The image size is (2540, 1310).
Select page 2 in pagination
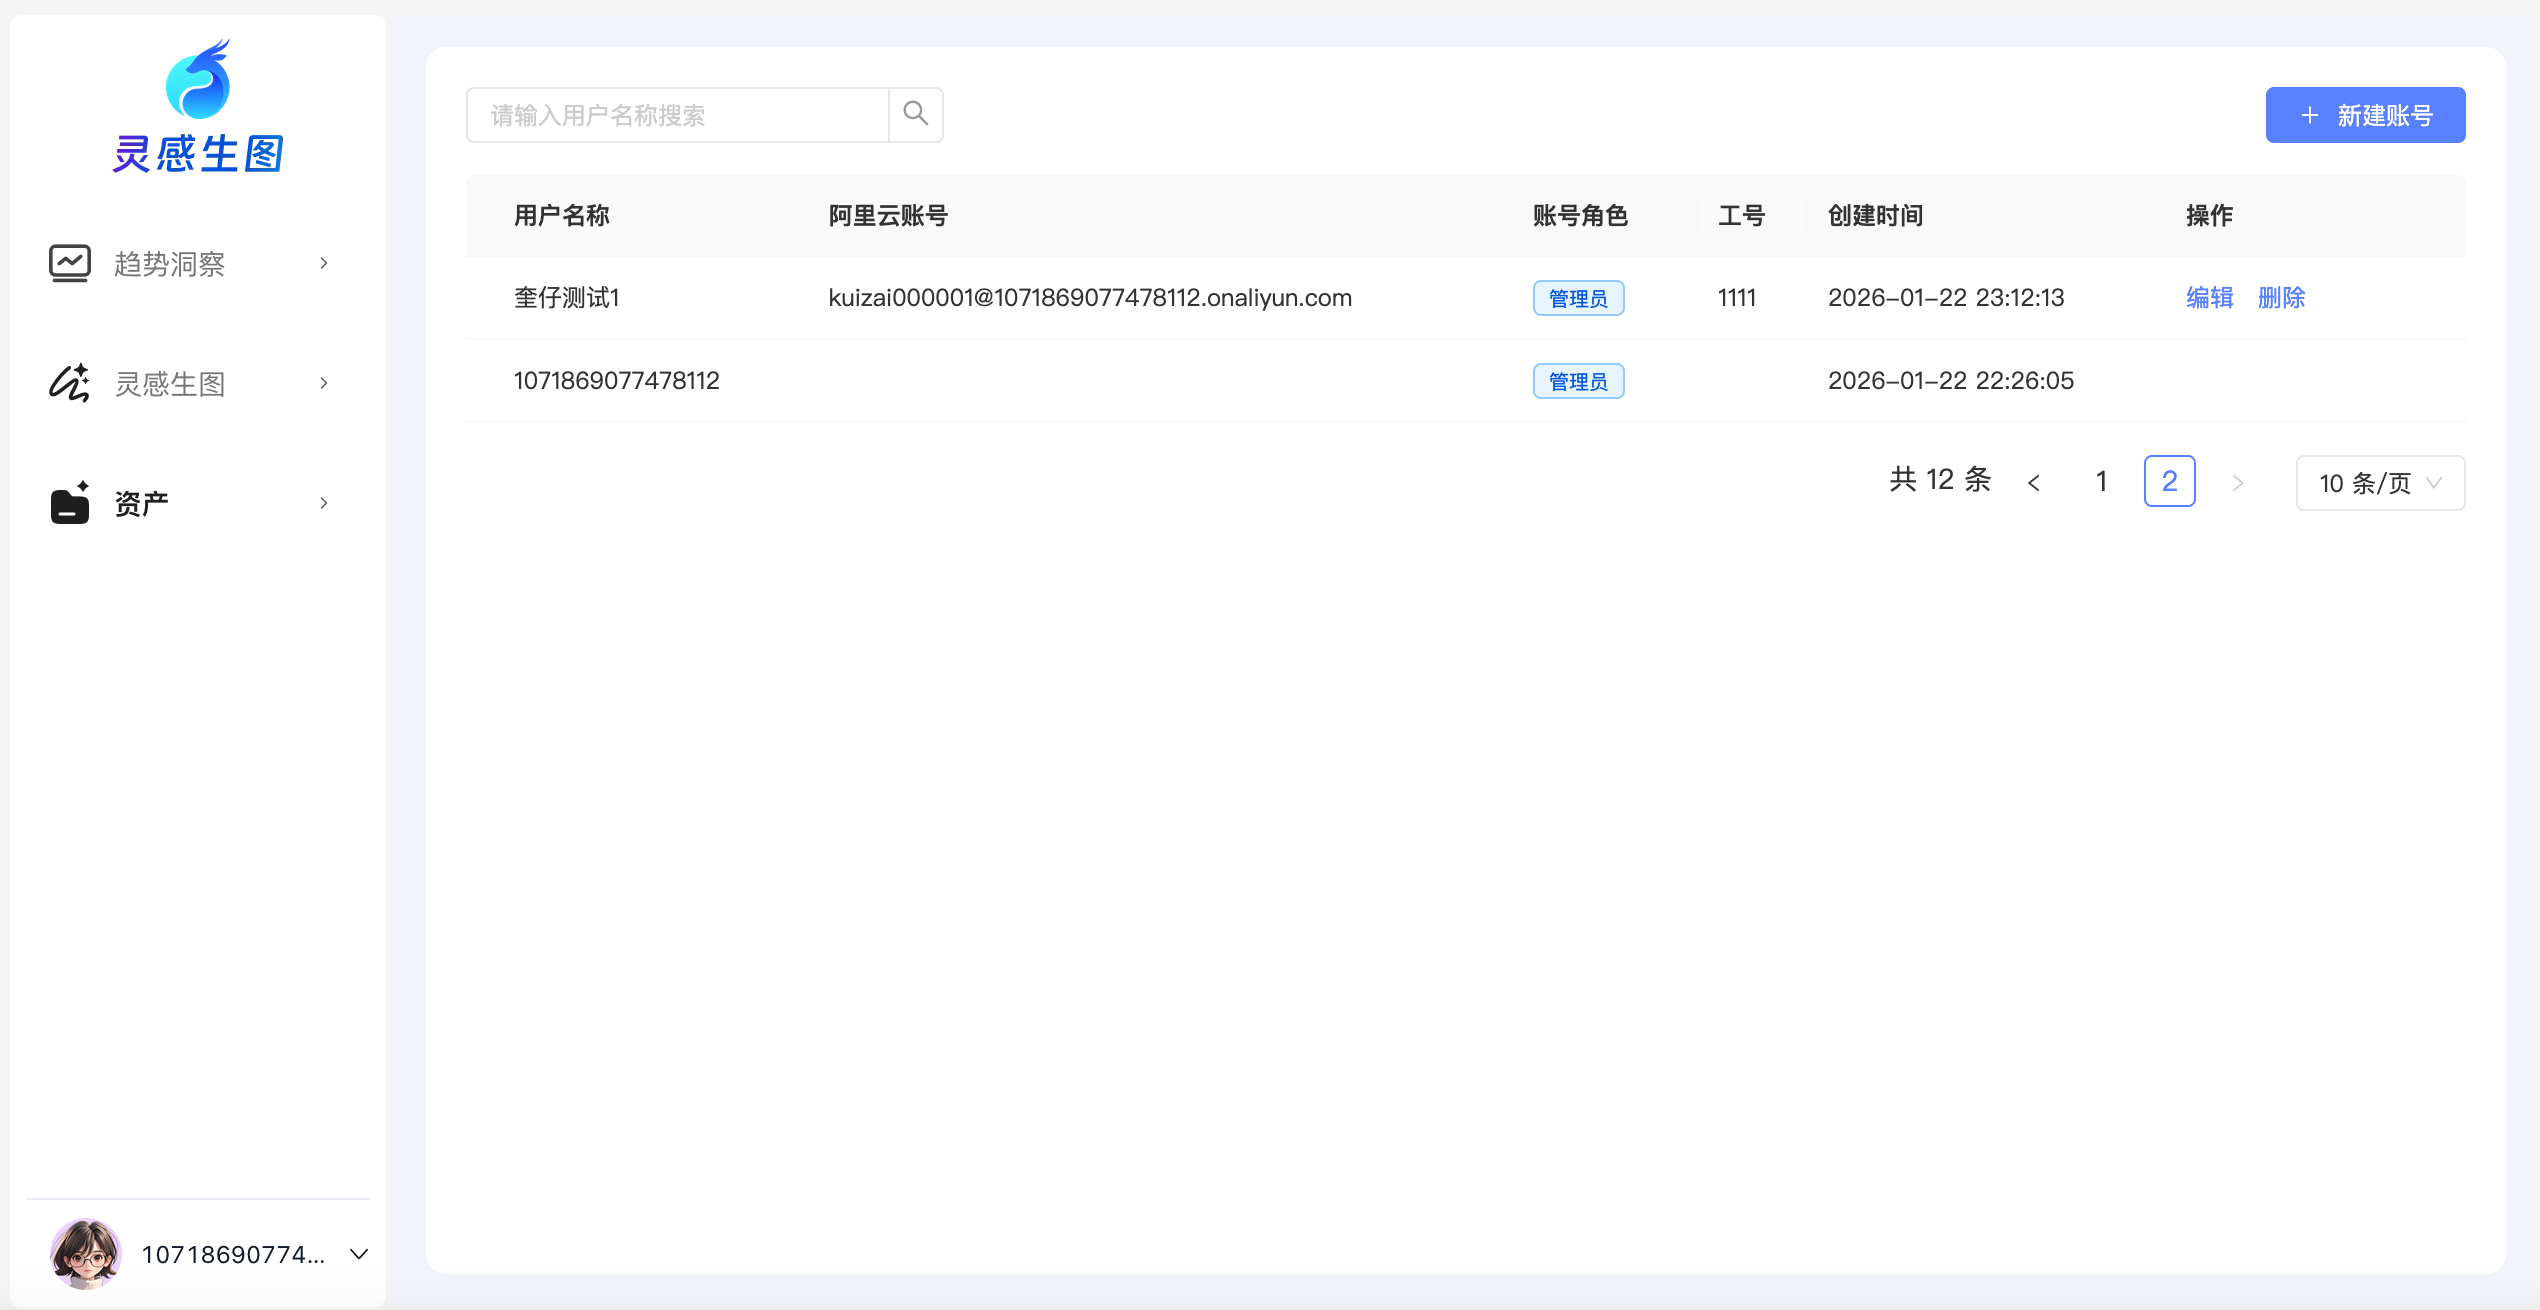pos(2169,482)
